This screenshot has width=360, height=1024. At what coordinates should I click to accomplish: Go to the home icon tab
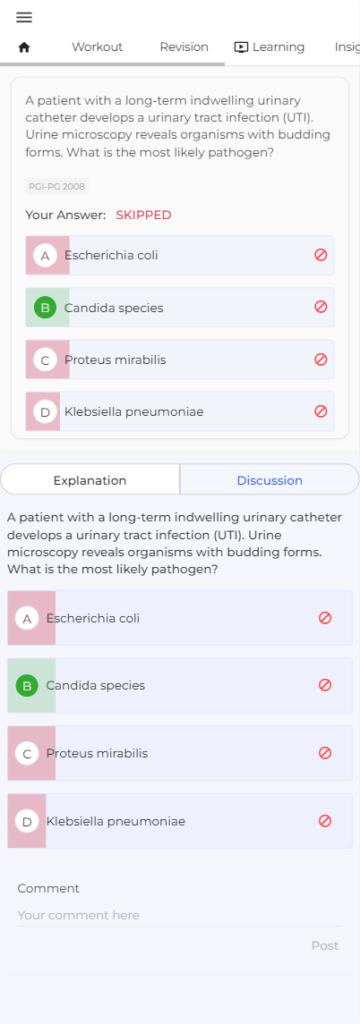point(24,47)
